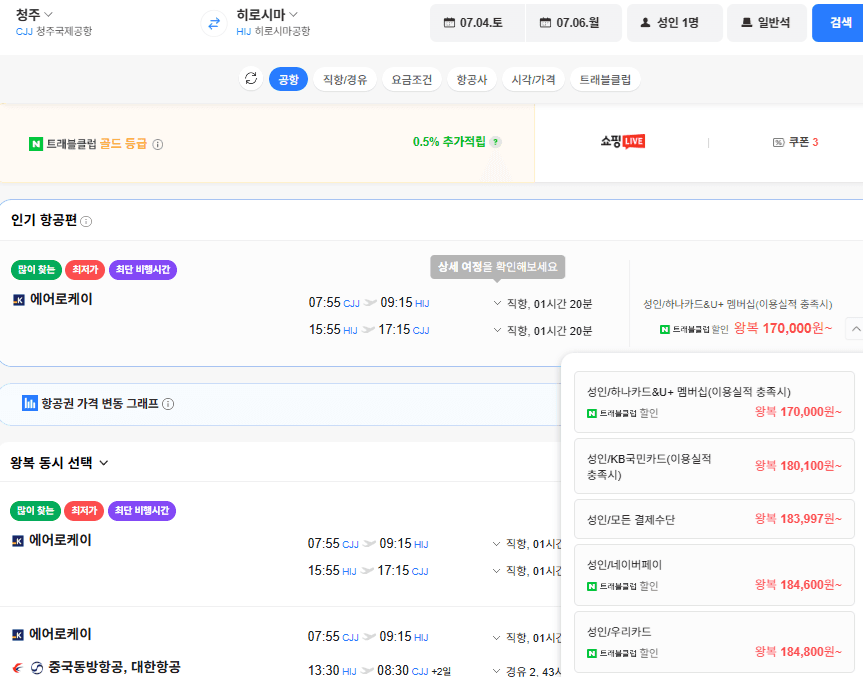Select the 요금조건 filter tab
This screenshot has height=677, width=863.
tap(412, 79)
